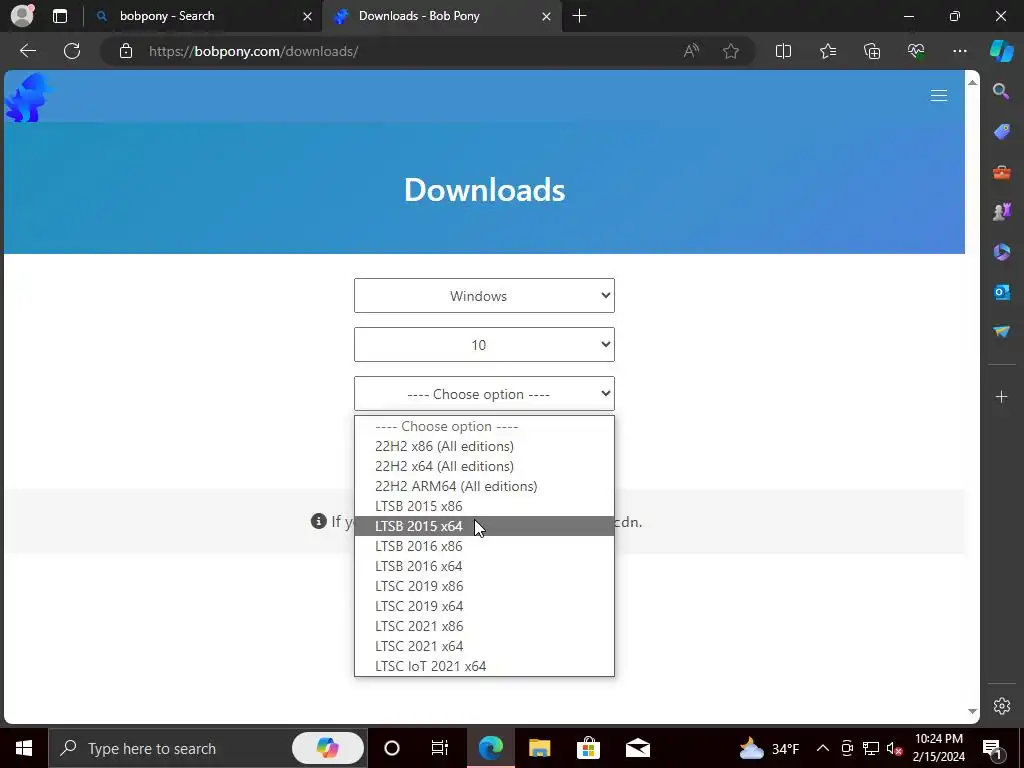This screenshot has height=768, width=1024.
Task: Choose 22H2 ARM64 (All editions)
Action: pyautogui.click(x=484, y=487)
